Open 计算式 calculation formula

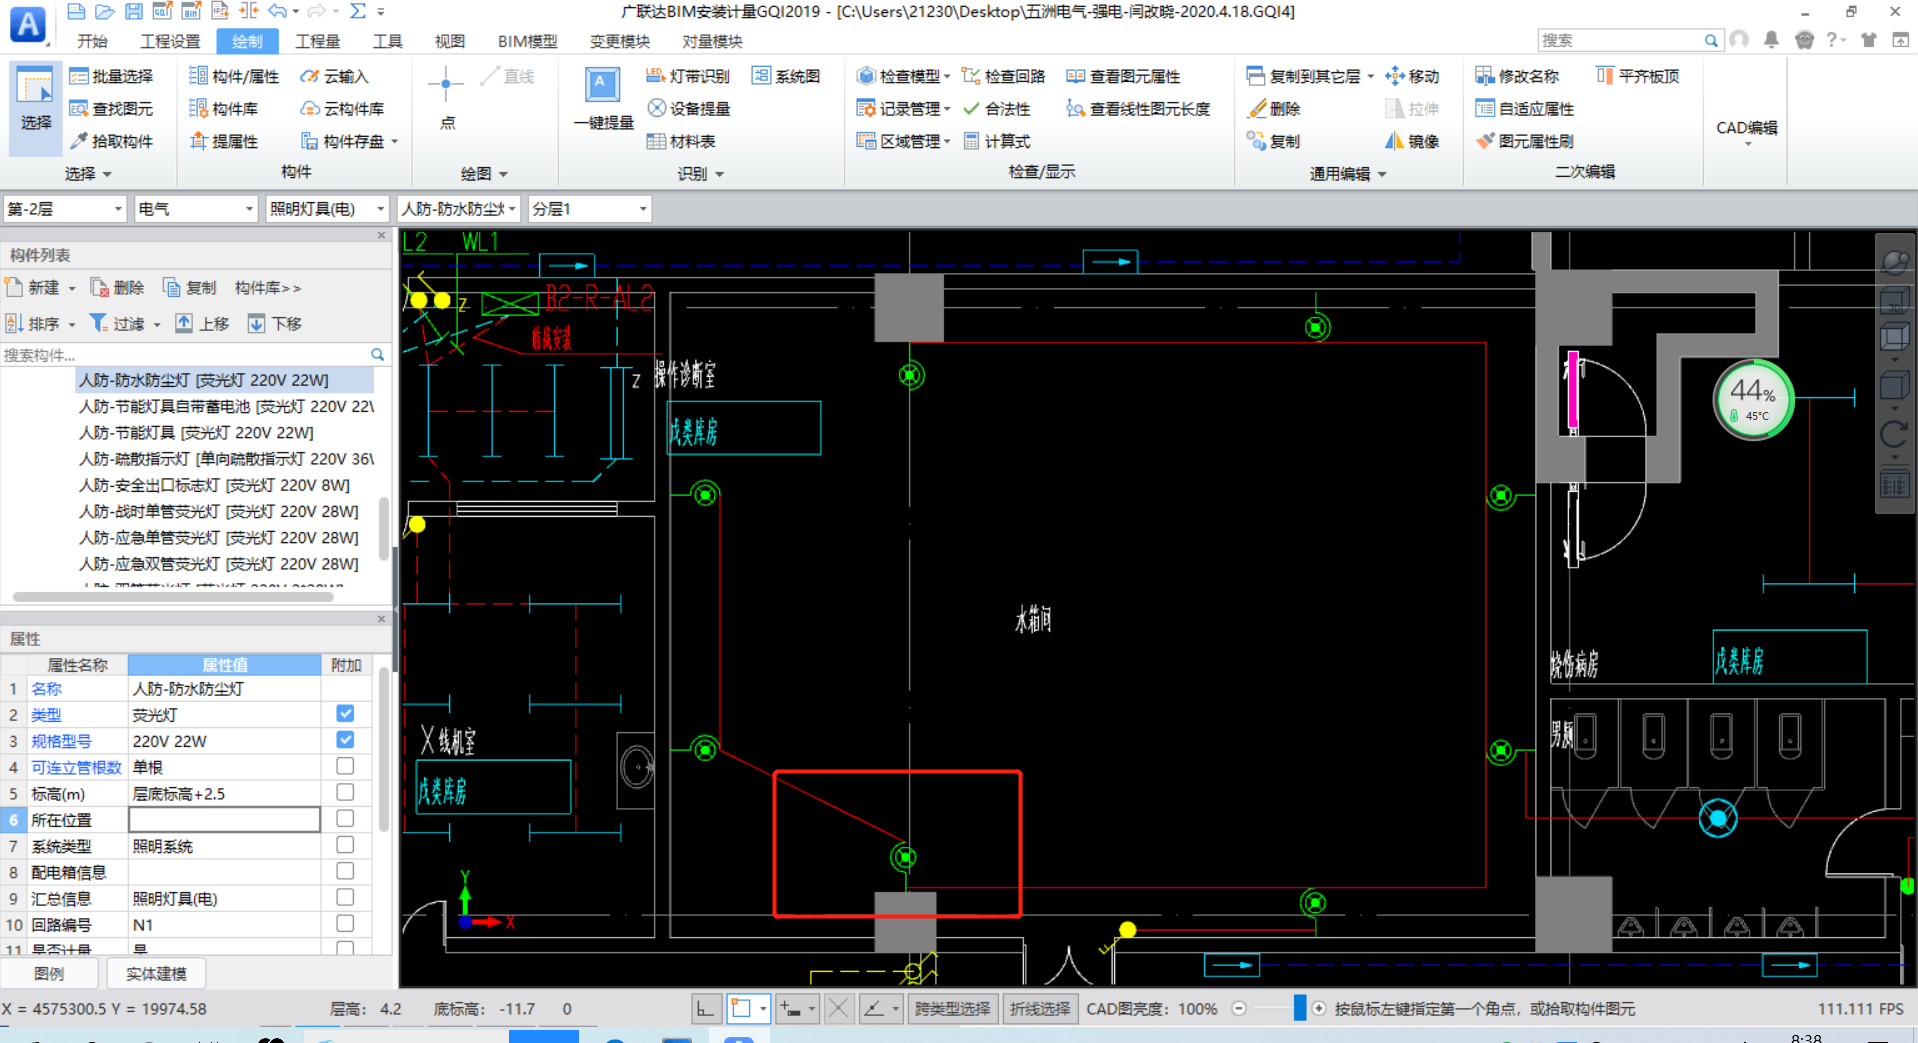(996, 141)
